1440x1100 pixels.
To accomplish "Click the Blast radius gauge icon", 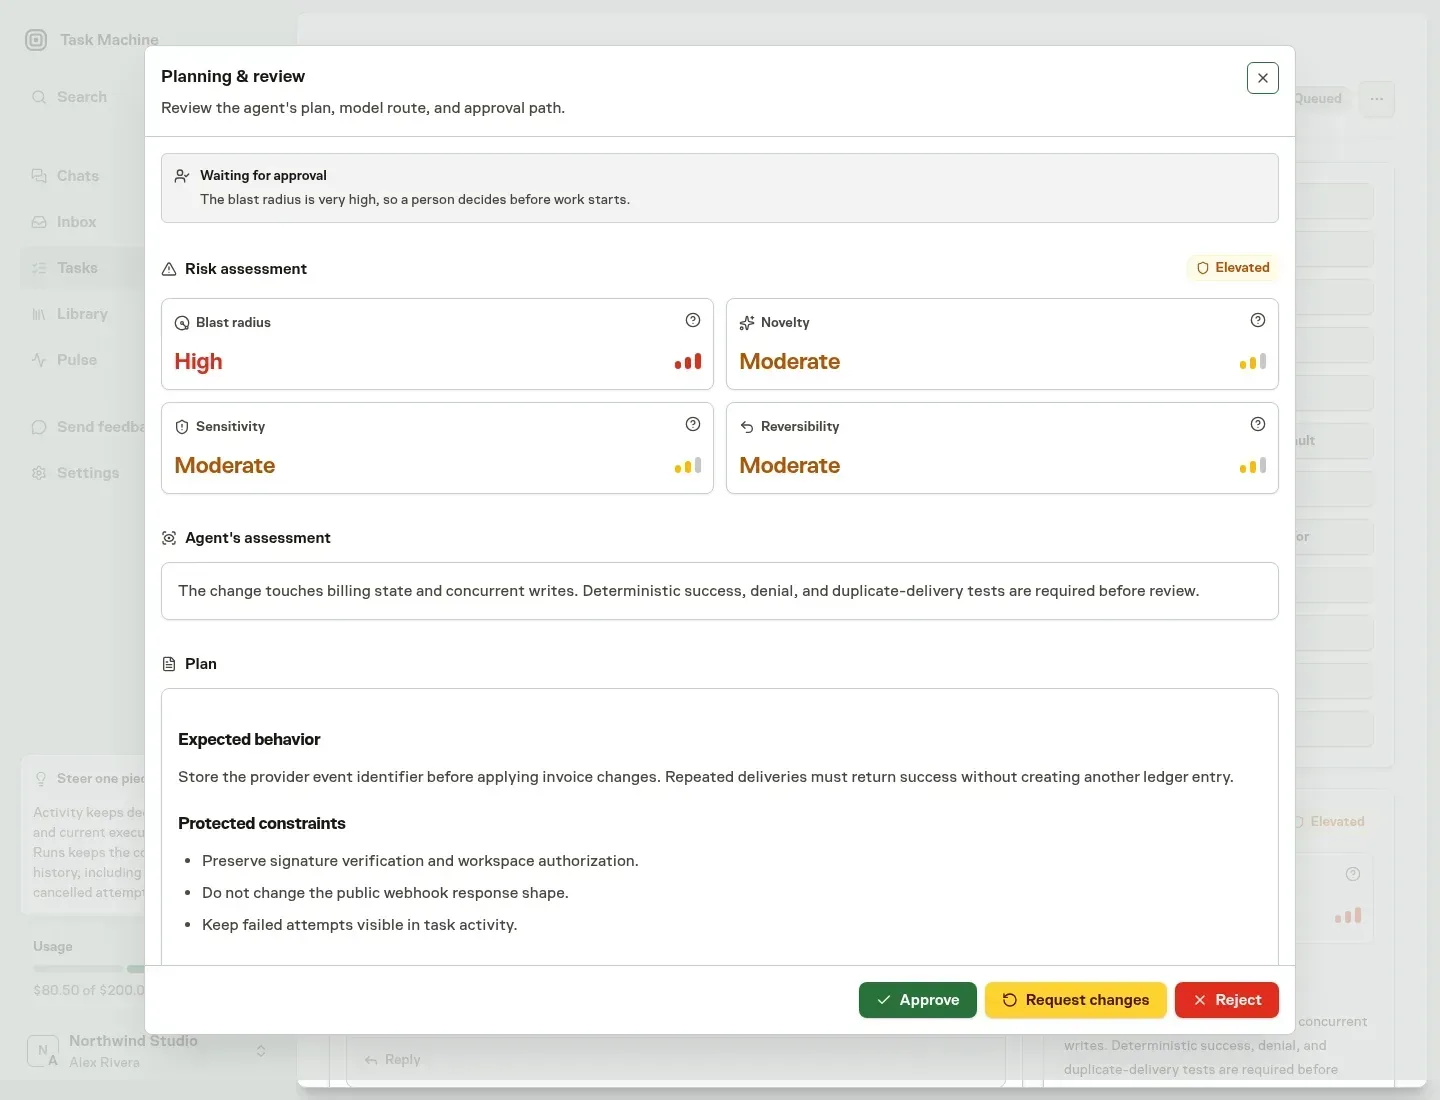I will tap(182, 323).
